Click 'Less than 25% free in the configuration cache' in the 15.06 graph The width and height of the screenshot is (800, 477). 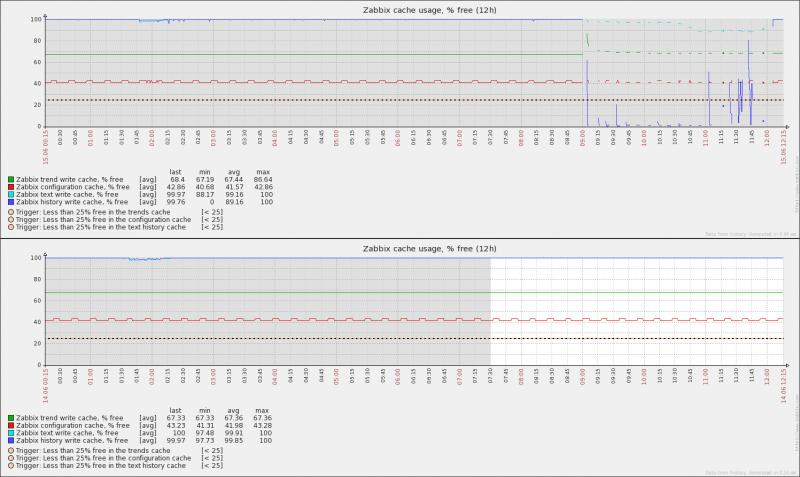(x=117, y=220)
